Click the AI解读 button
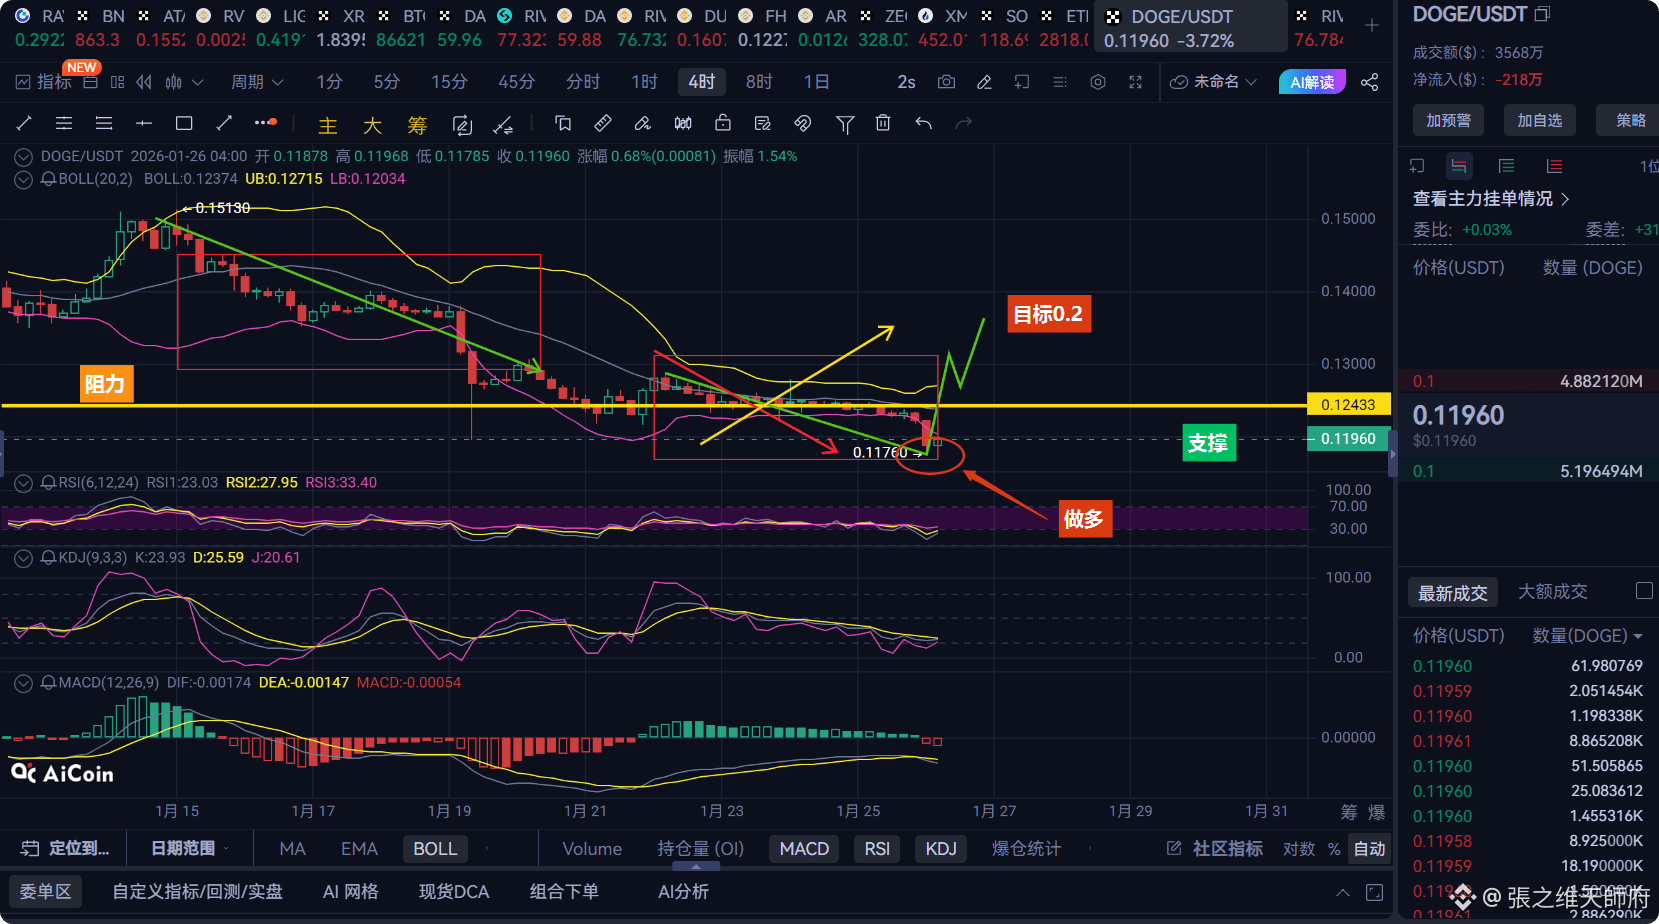The height and width of the screenshot is (924, 1659). [1312, 82]
